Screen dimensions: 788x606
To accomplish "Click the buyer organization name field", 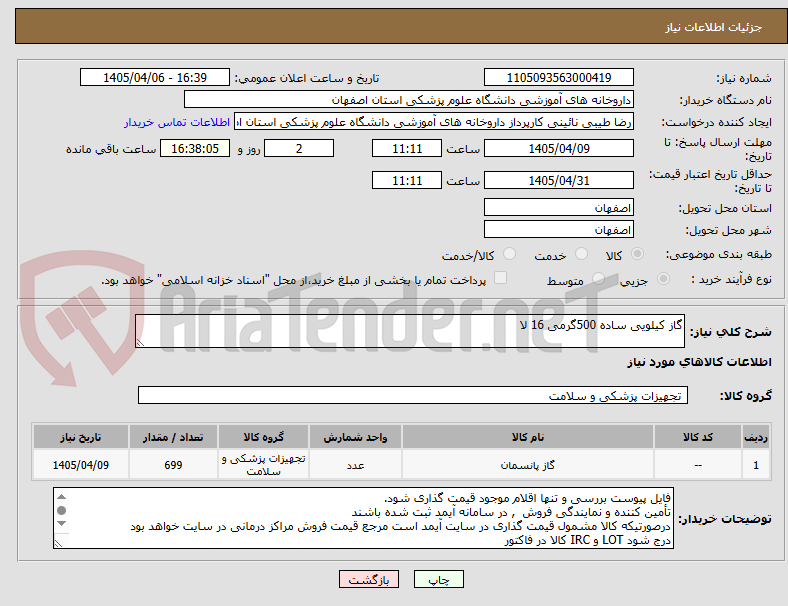I will click(409, 99).
